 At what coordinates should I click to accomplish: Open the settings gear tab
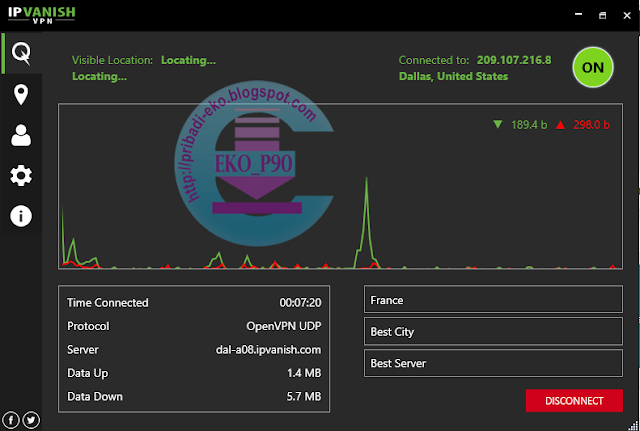(21, 176)
